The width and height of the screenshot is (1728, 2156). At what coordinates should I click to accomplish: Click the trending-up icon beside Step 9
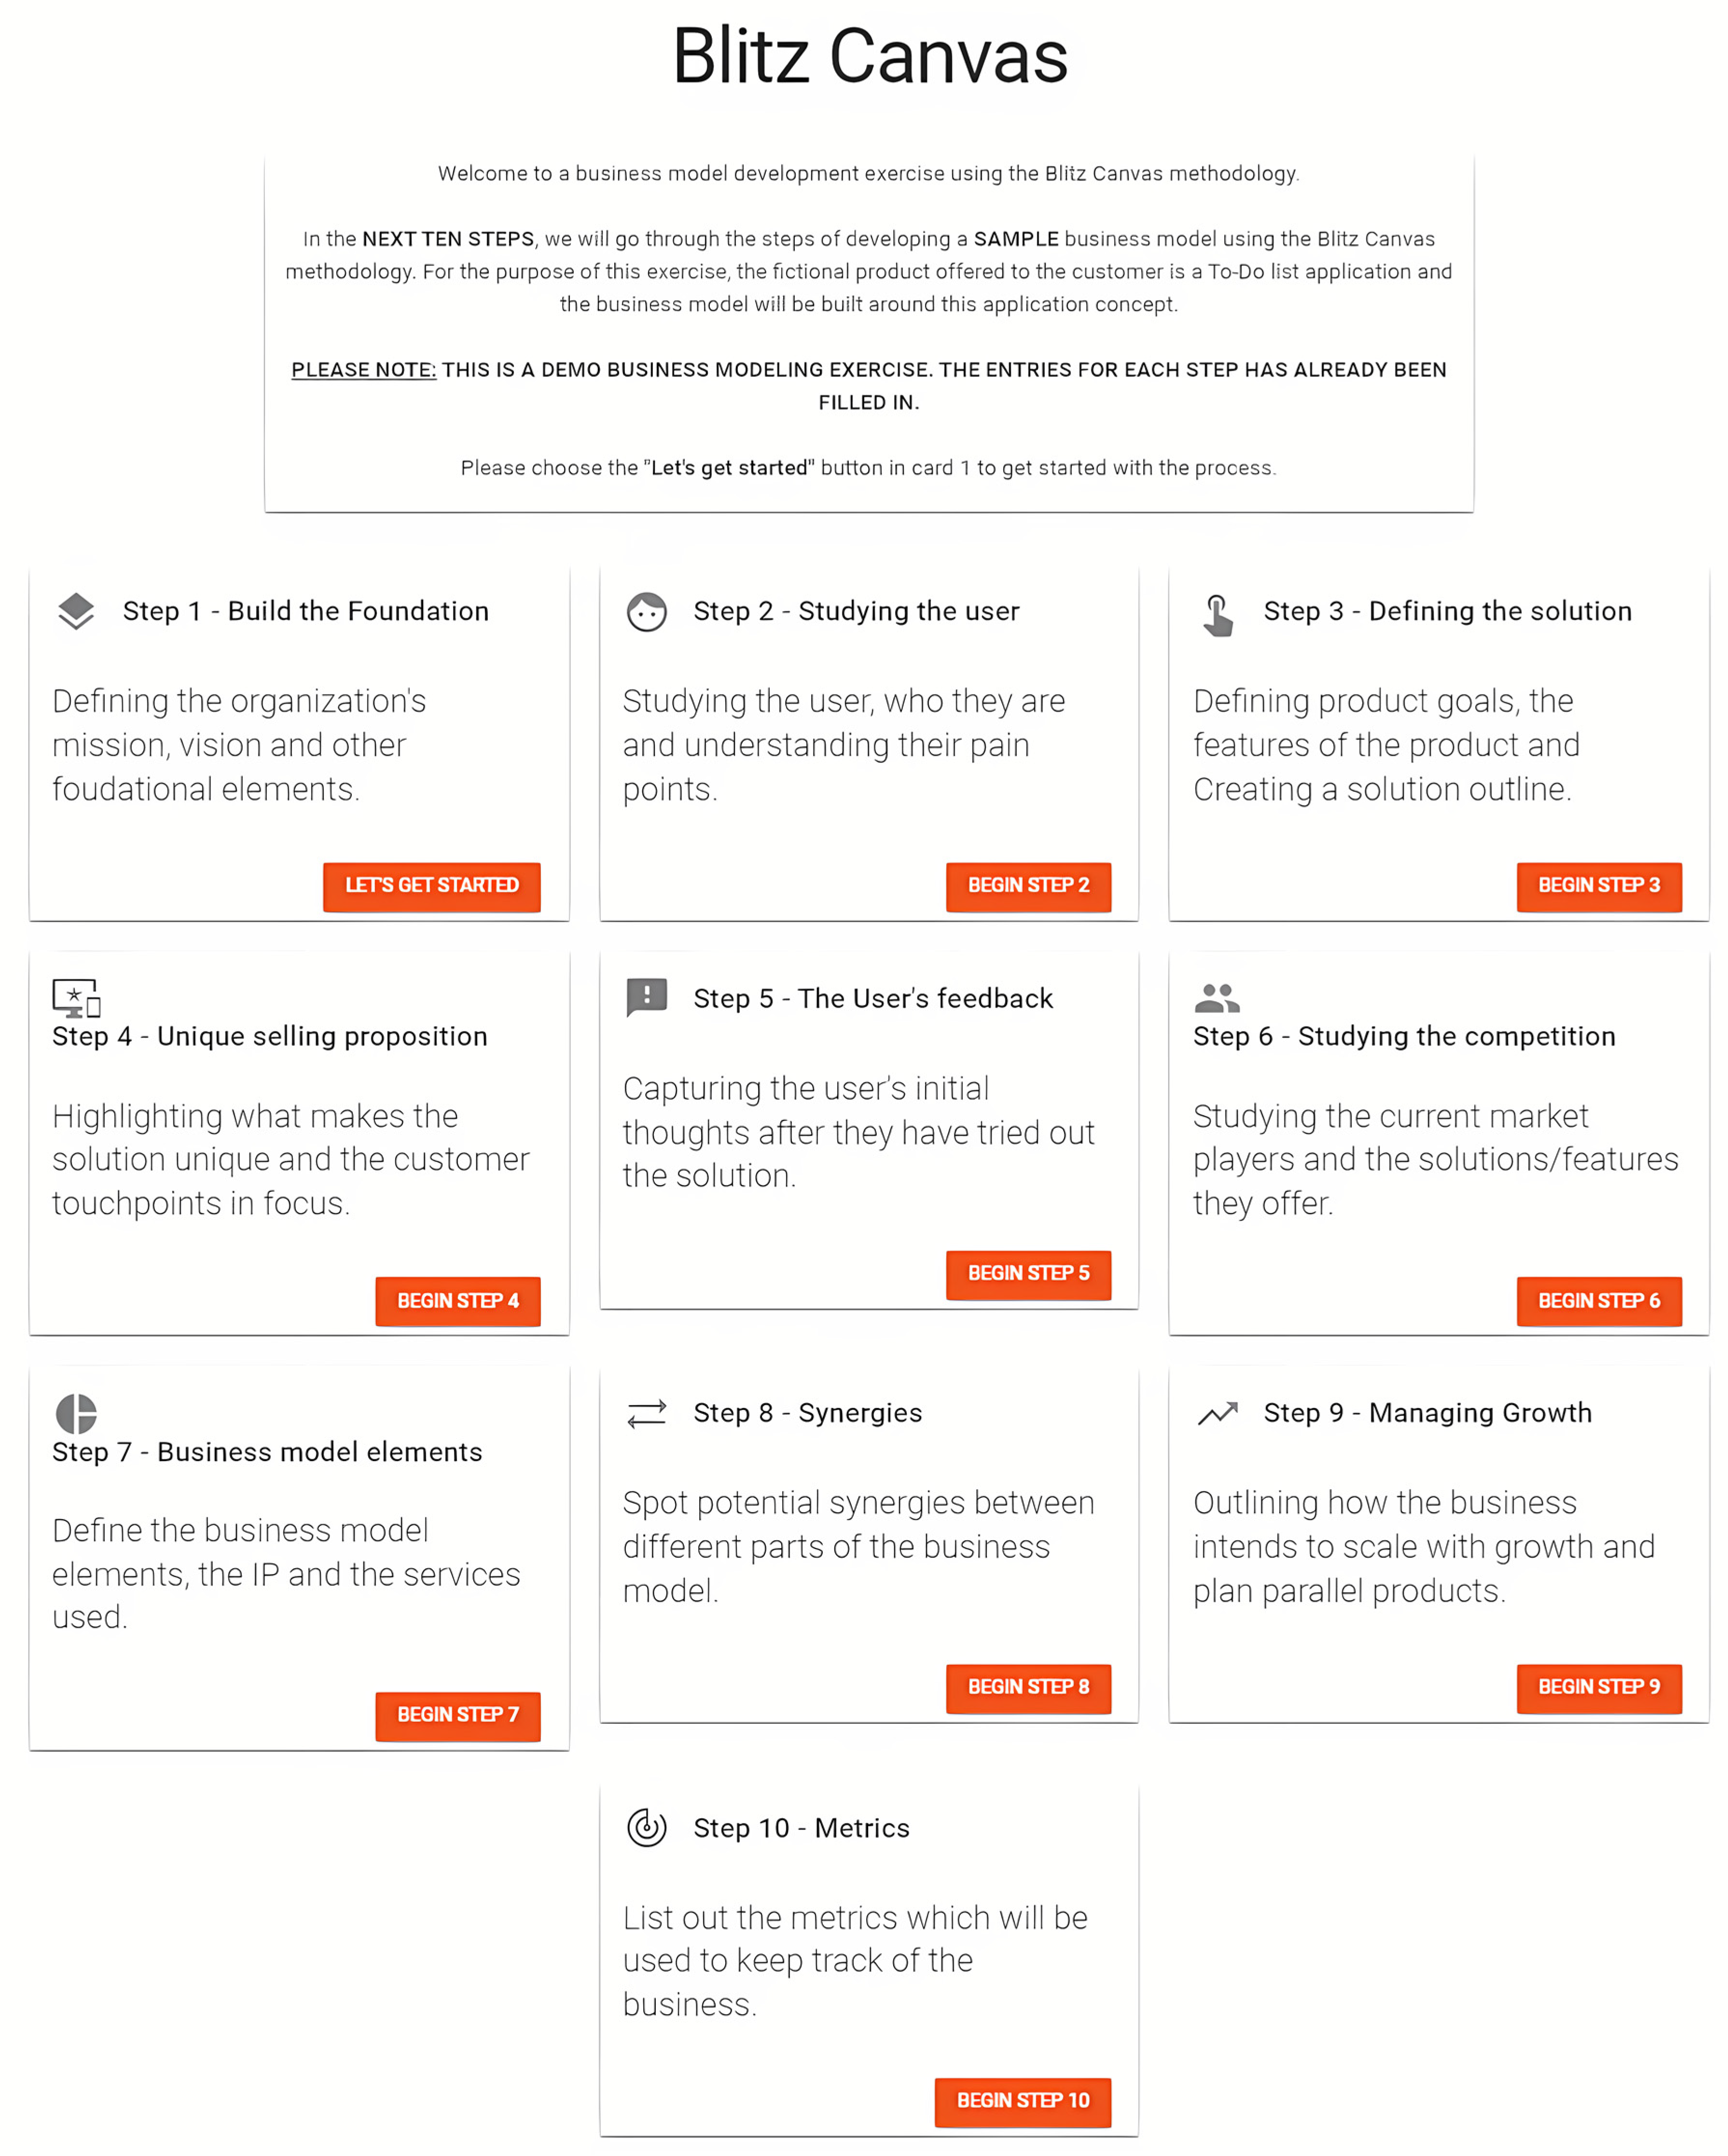click(x=1217, y=1413)
